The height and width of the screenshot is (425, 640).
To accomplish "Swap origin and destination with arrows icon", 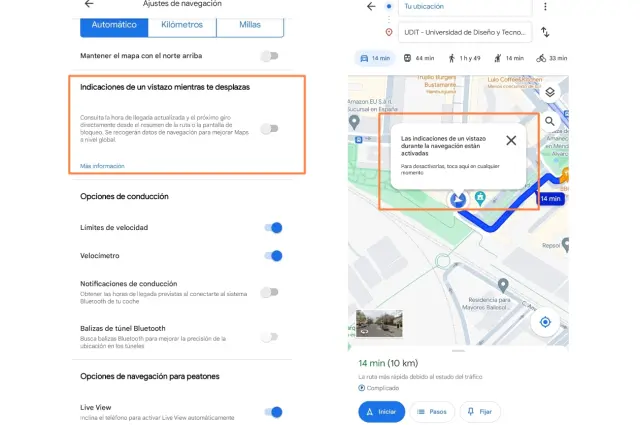I will click(545, 32).
